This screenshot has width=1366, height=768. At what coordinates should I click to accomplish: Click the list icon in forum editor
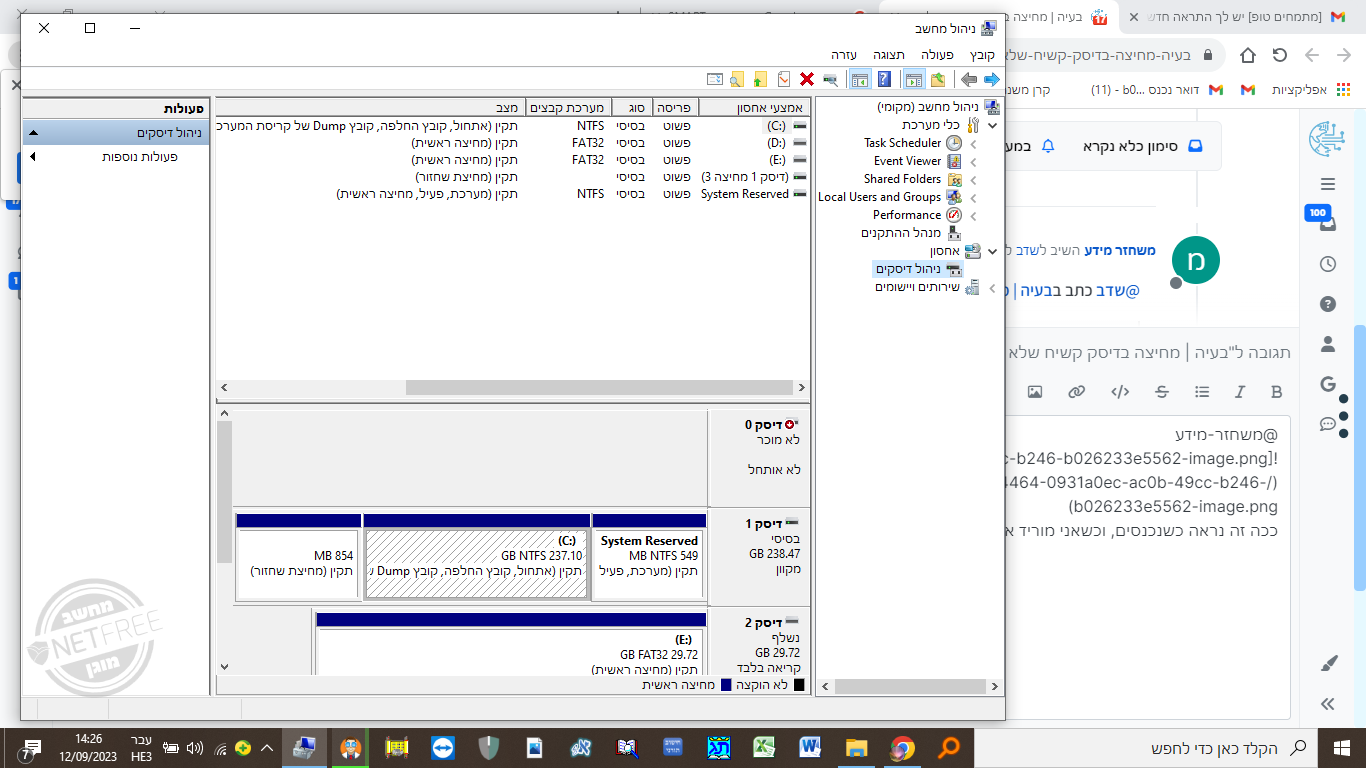coord(1202,392)
